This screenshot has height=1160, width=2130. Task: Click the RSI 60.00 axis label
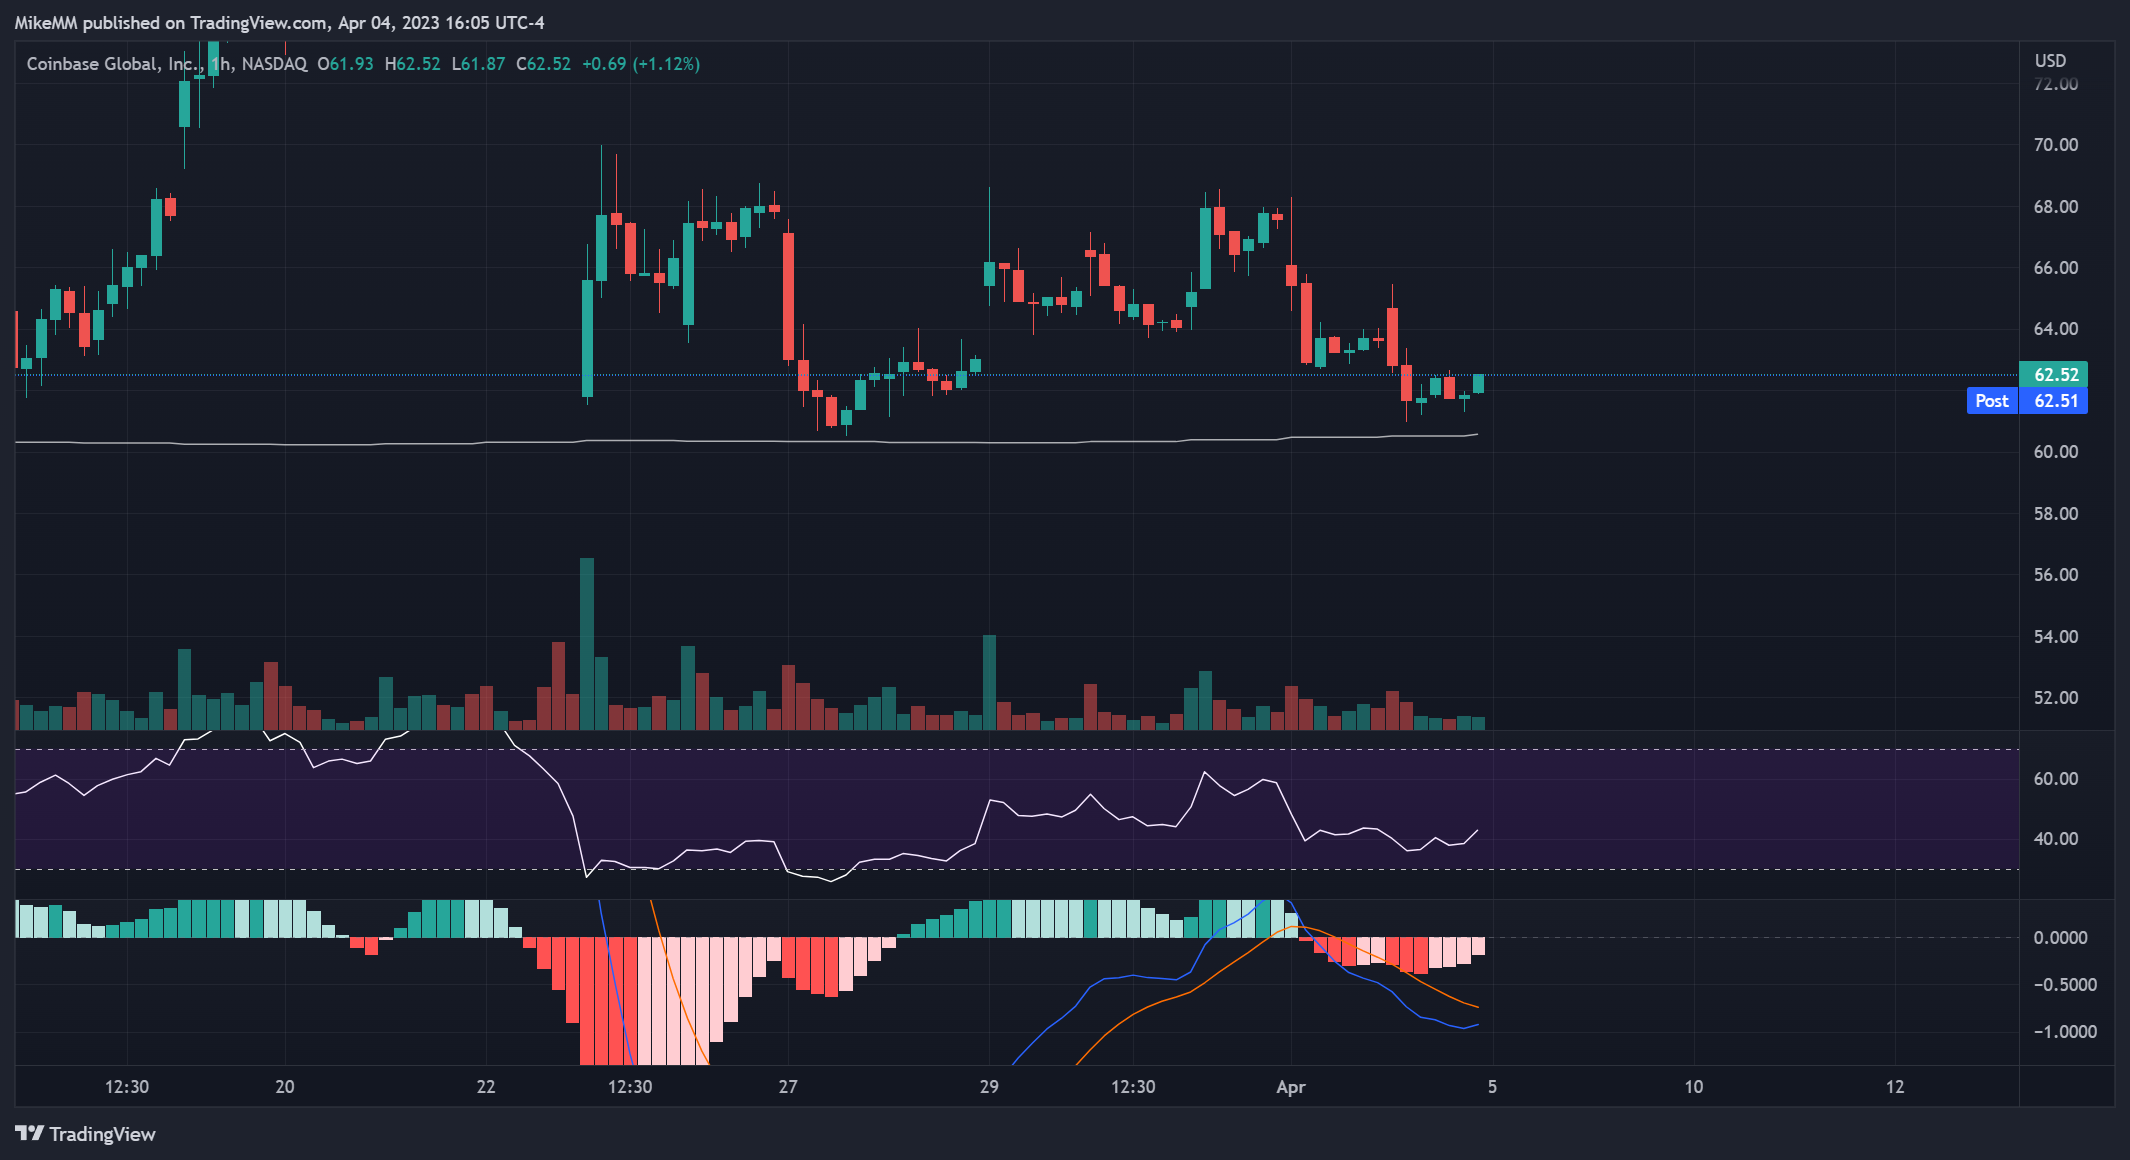coord(2056,779)
